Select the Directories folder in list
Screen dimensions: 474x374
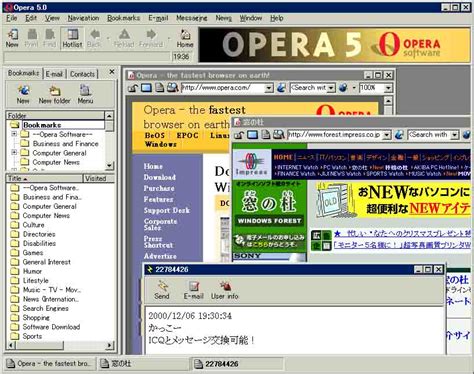39,234
